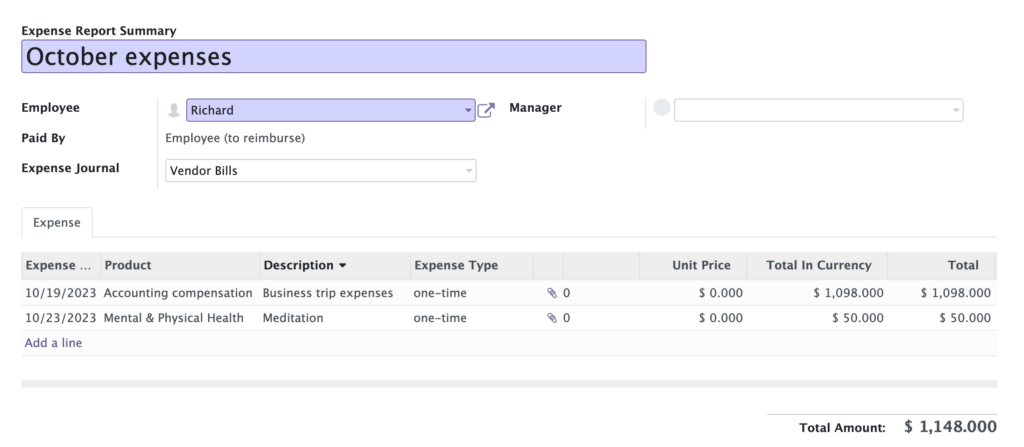This screenshot has height=447, width=1024.
Task: Click the Expense Type column header
Action: point(472,265)
